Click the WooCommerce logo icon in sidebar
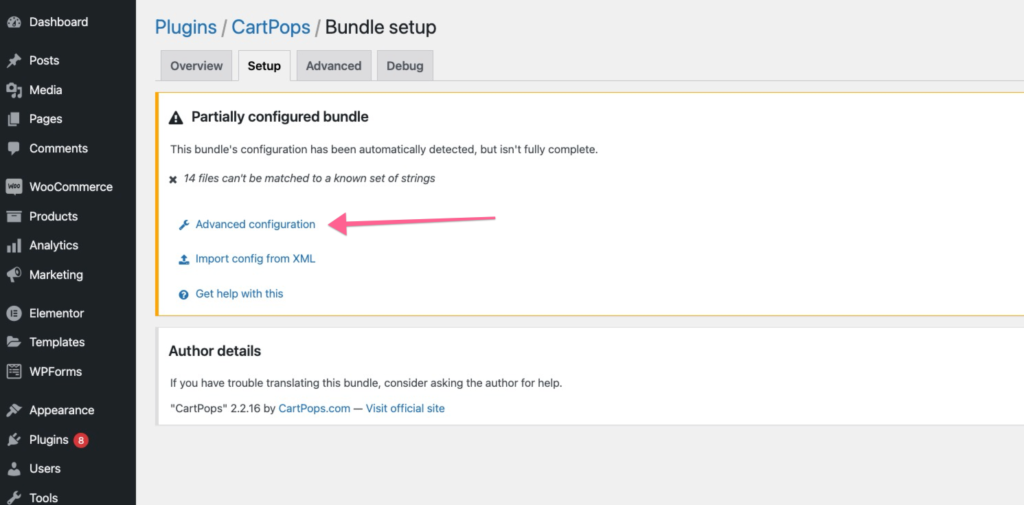Screen dimensions: 1024x505 (x=14, y=187)
